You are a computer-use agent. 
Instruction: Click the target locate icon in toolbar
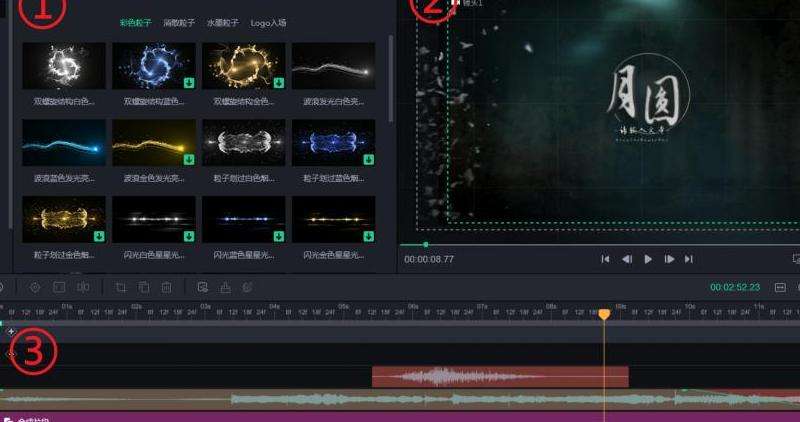(35, 288)
